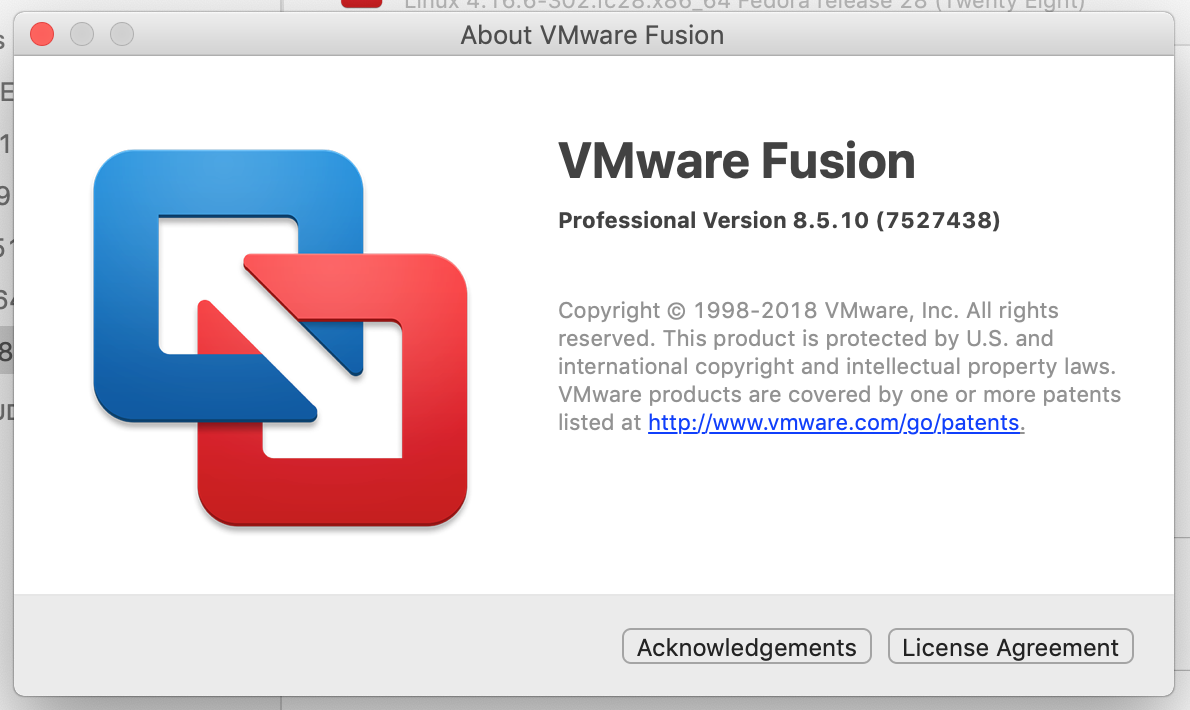Click the red VM icon behind the dialog
The image size is (1190, 710).
tap(361, 4)
